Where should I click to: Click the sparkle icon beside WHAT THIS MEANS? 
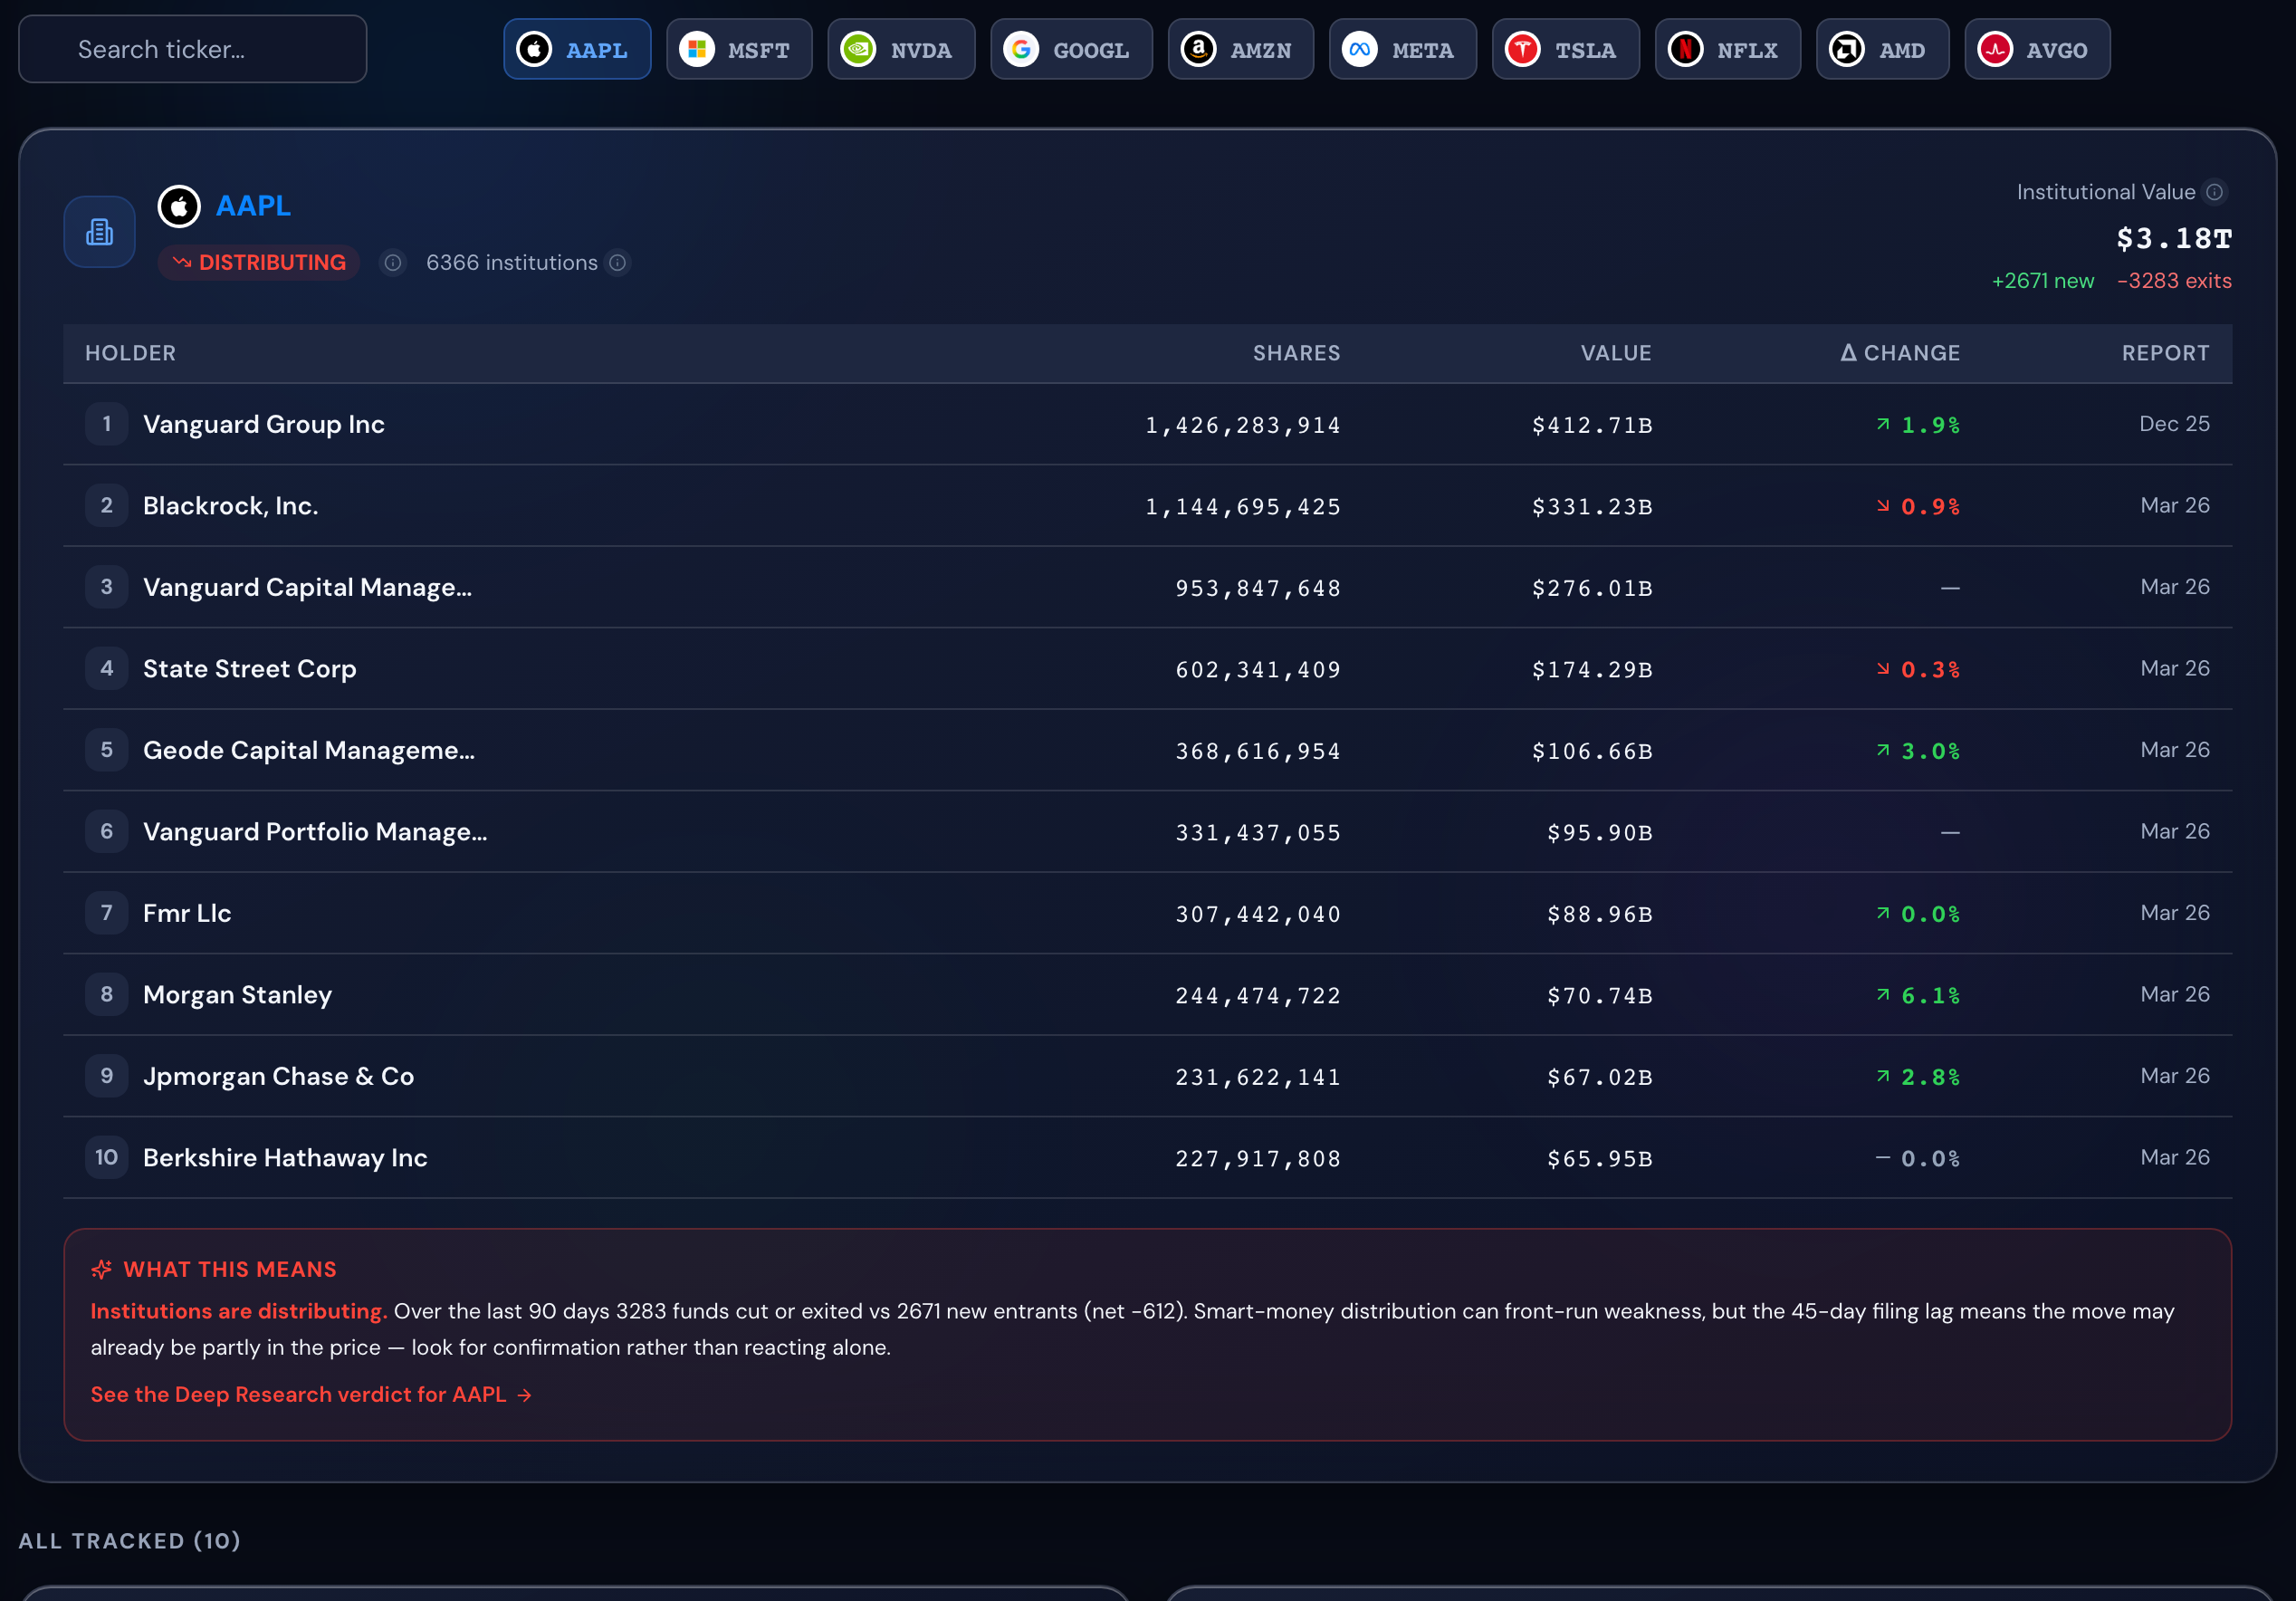pyautogui.click(x=101, y=1269)
